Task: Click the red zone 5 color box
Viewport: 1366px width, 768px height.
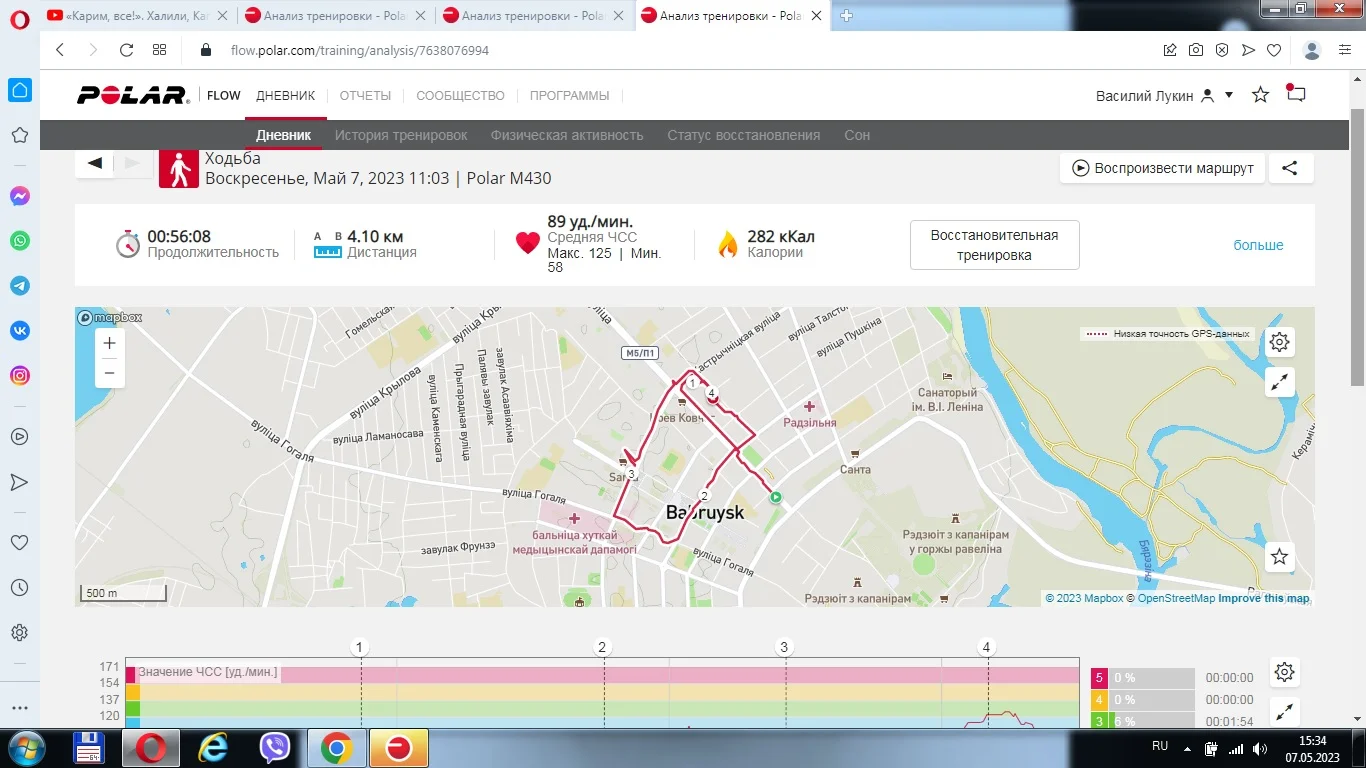Action: click(1098, 678)
